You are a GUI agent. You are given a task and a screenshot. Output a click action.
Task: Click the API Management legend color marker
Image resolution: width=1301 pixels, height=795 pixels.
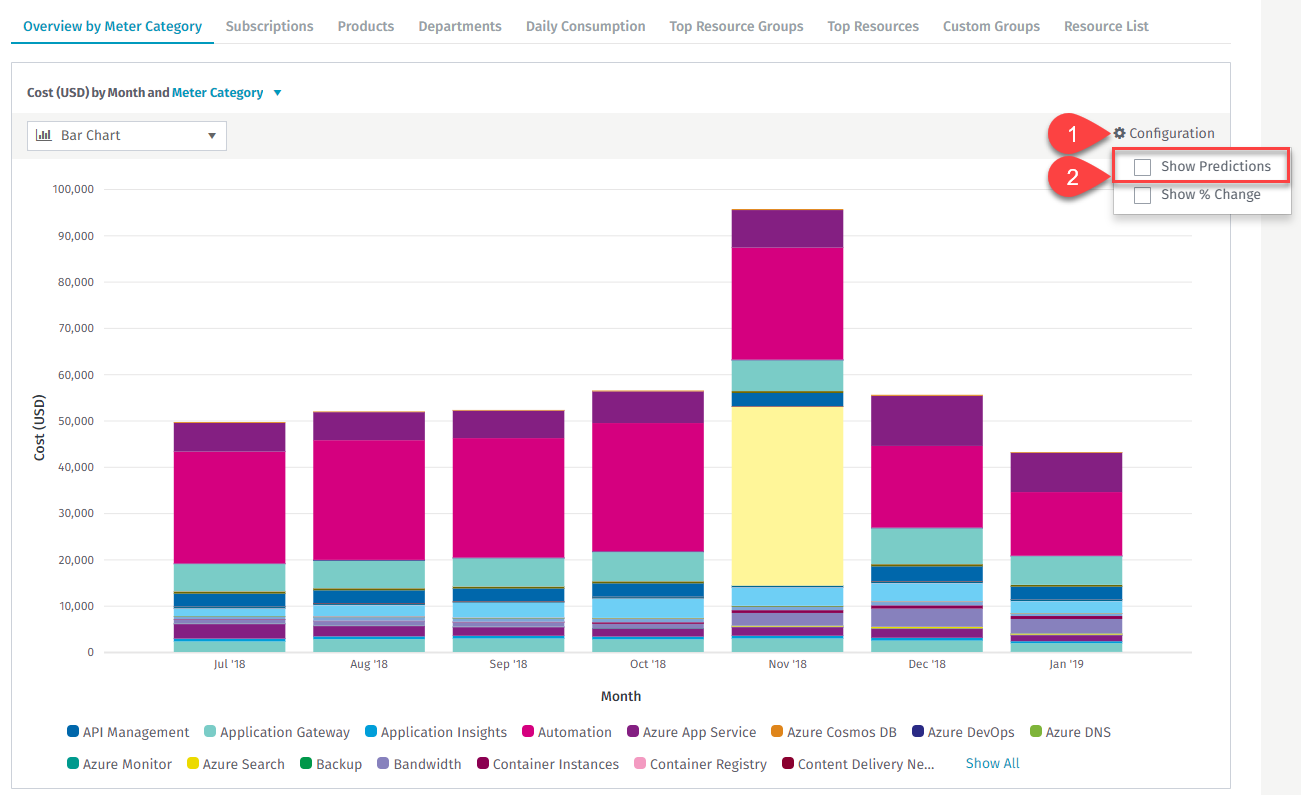tap(72, 732)
